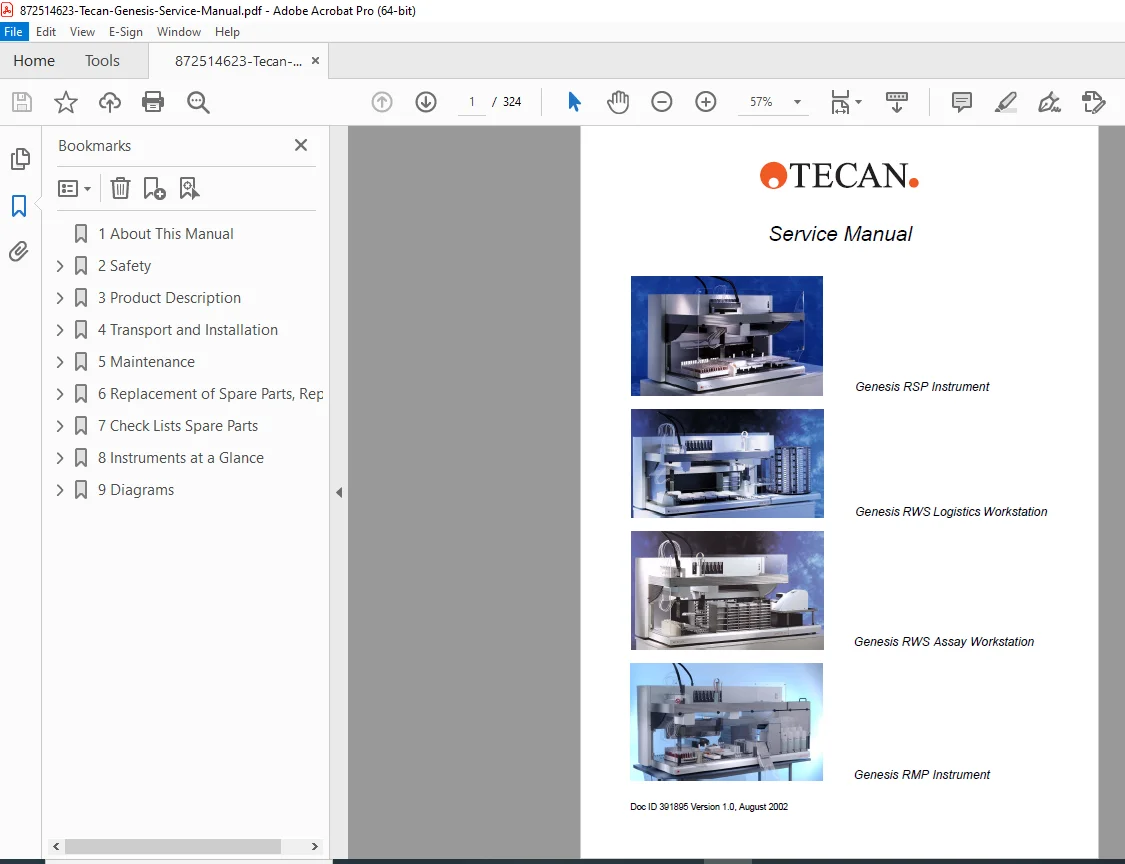Select the 9 Diagrams bookmark label
The height and width of the screenshot is (864, 1125).
(x=136, y=490)
